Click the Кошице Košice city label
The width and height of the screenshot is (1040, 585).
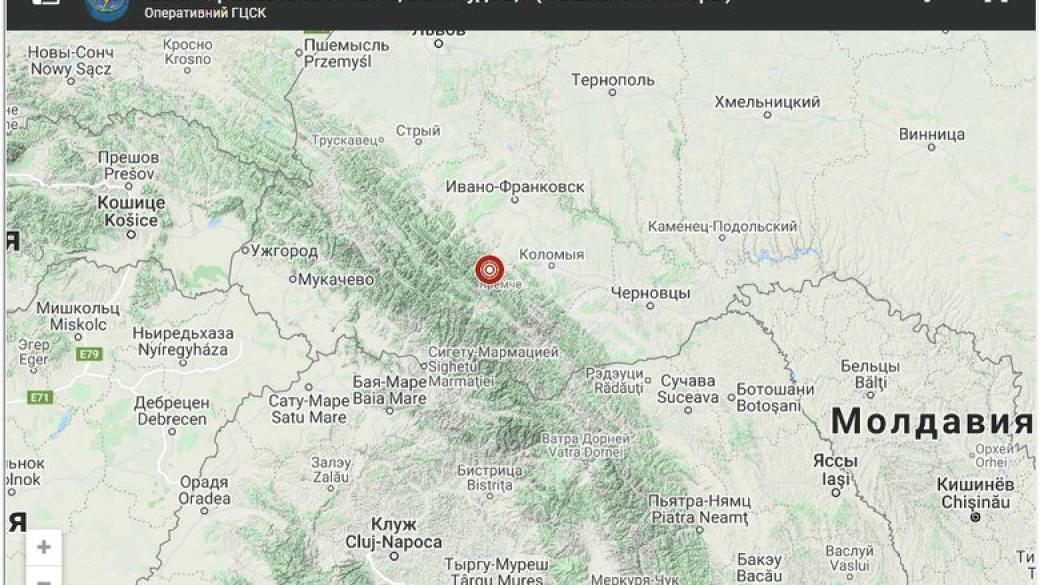click(131, 212)
